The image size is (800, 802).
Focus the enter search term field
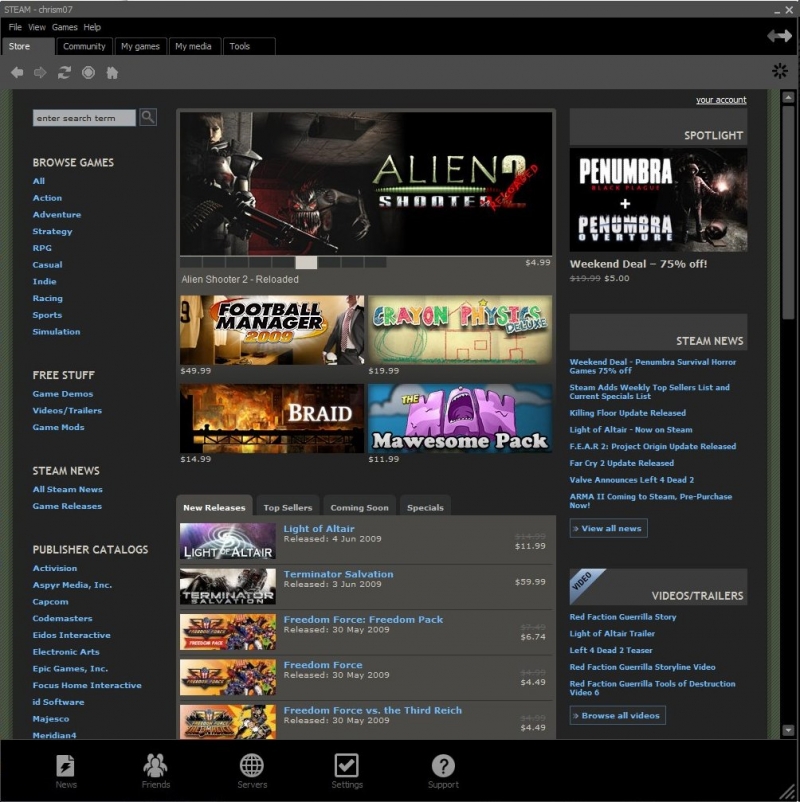(84, 118)
